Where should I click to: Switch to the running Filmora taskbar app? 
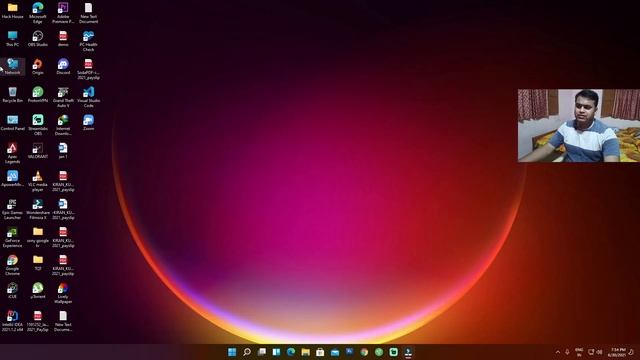tap(408, 352)
